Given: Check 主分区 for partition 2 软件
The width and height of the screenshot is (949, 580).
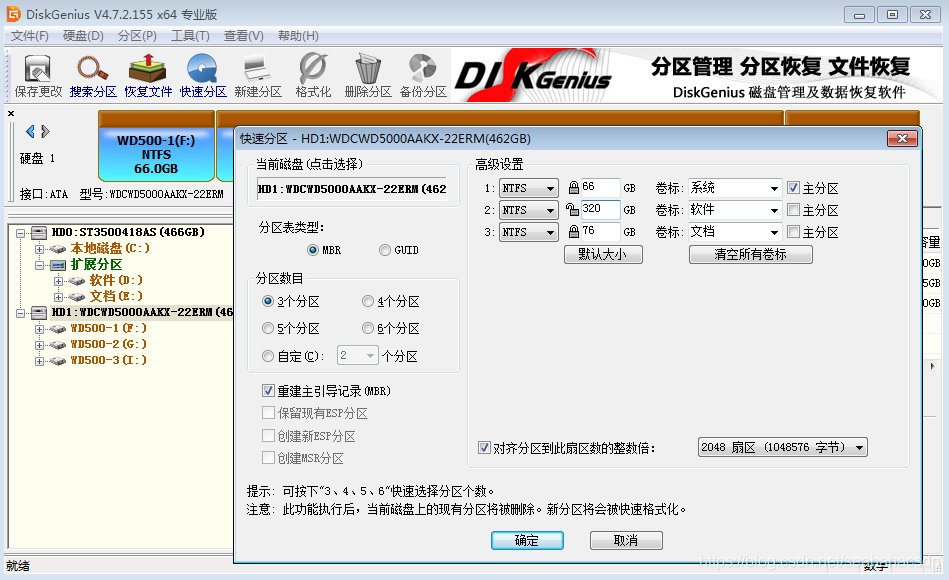Looking at the screenshot, I should coord(793,209).
